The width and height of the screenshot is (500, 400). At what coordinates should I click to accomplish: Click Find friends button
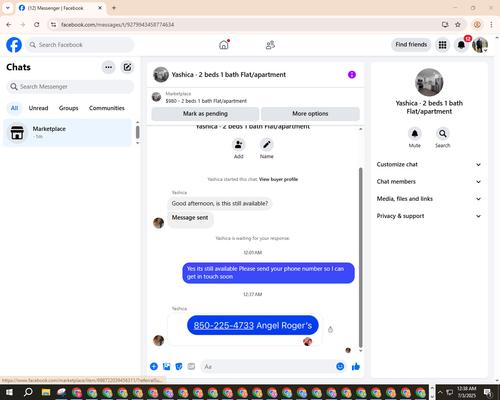click(411, 45)
